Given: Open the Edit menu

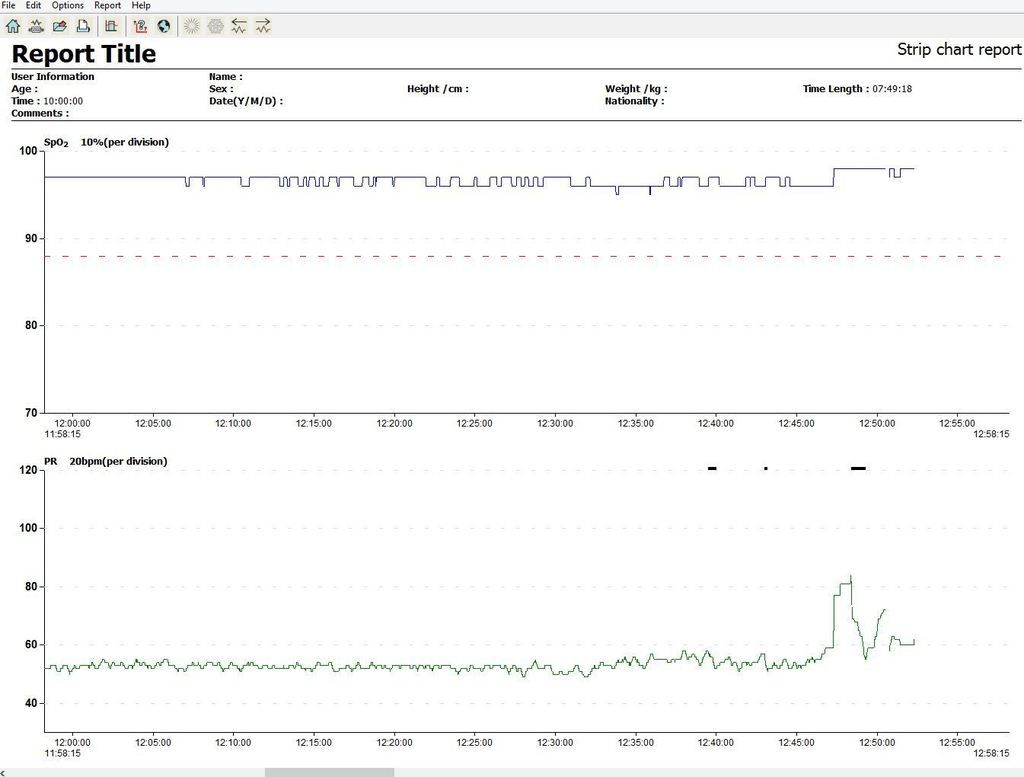Looking at the screenshot, I should 33,5.
